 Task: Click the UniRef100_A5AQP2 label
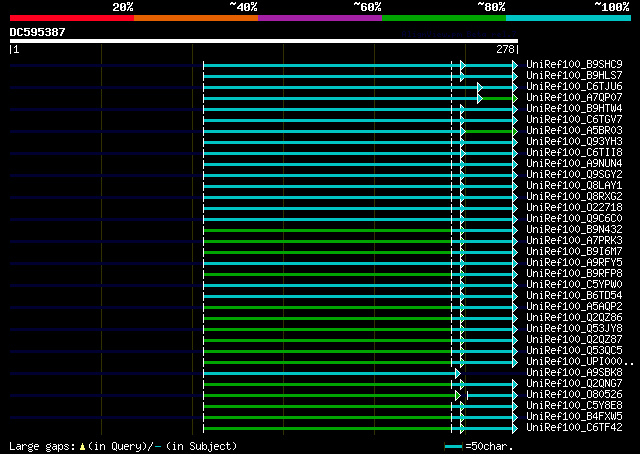point(574,307)
